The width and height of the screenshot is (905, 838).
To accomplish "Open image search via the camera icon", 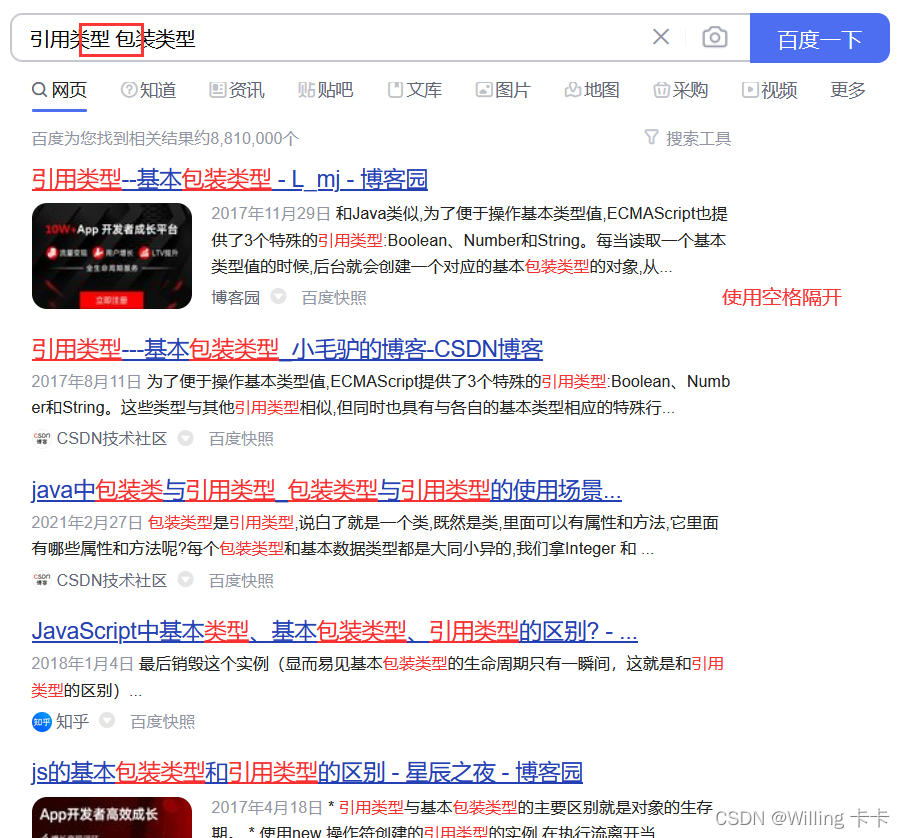I will coord(715,37).
